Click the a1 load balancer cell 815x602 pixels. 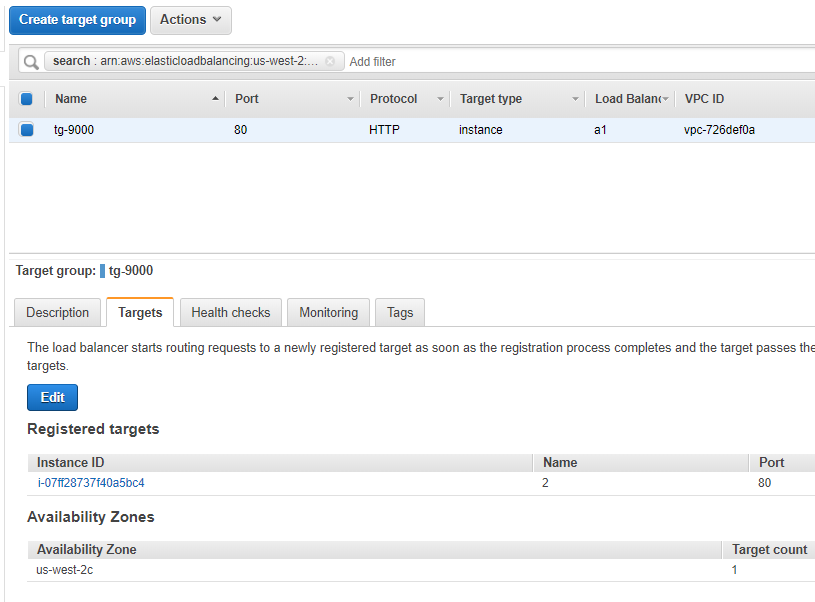(x=600, y=130)
